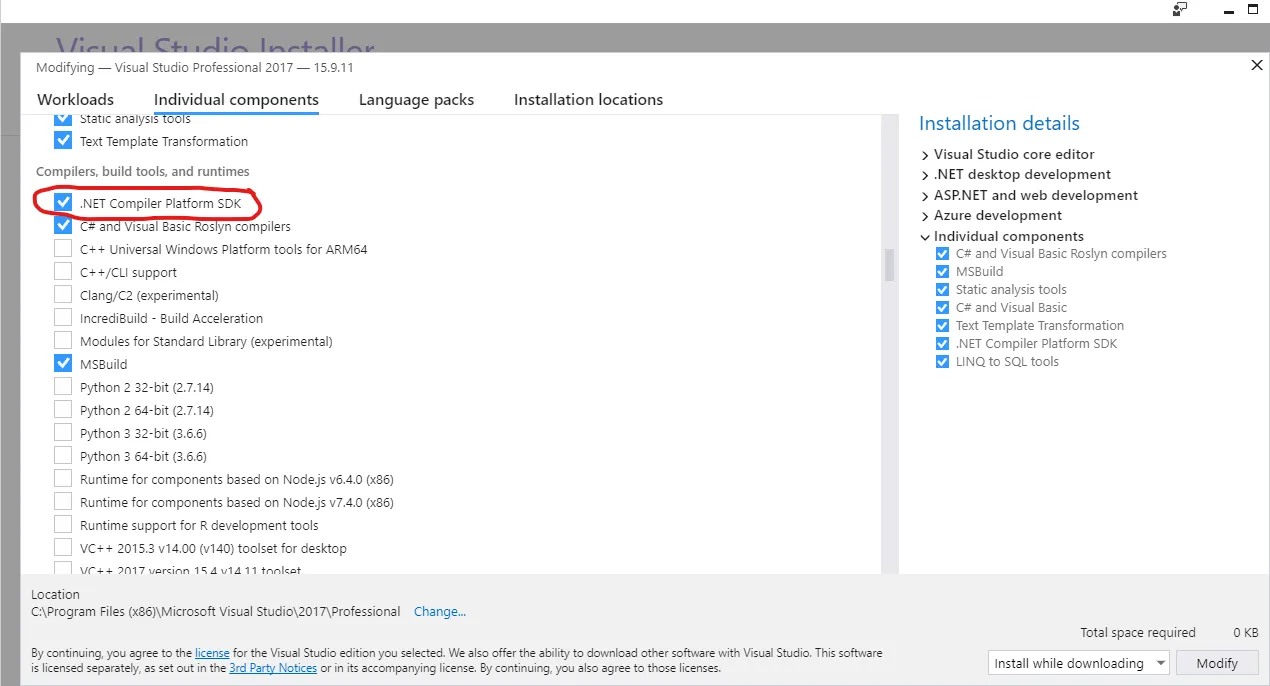The image size is (1270, 686).
Task: Uncheck LINQ to SQL tools in details
Action: [942, 362]
